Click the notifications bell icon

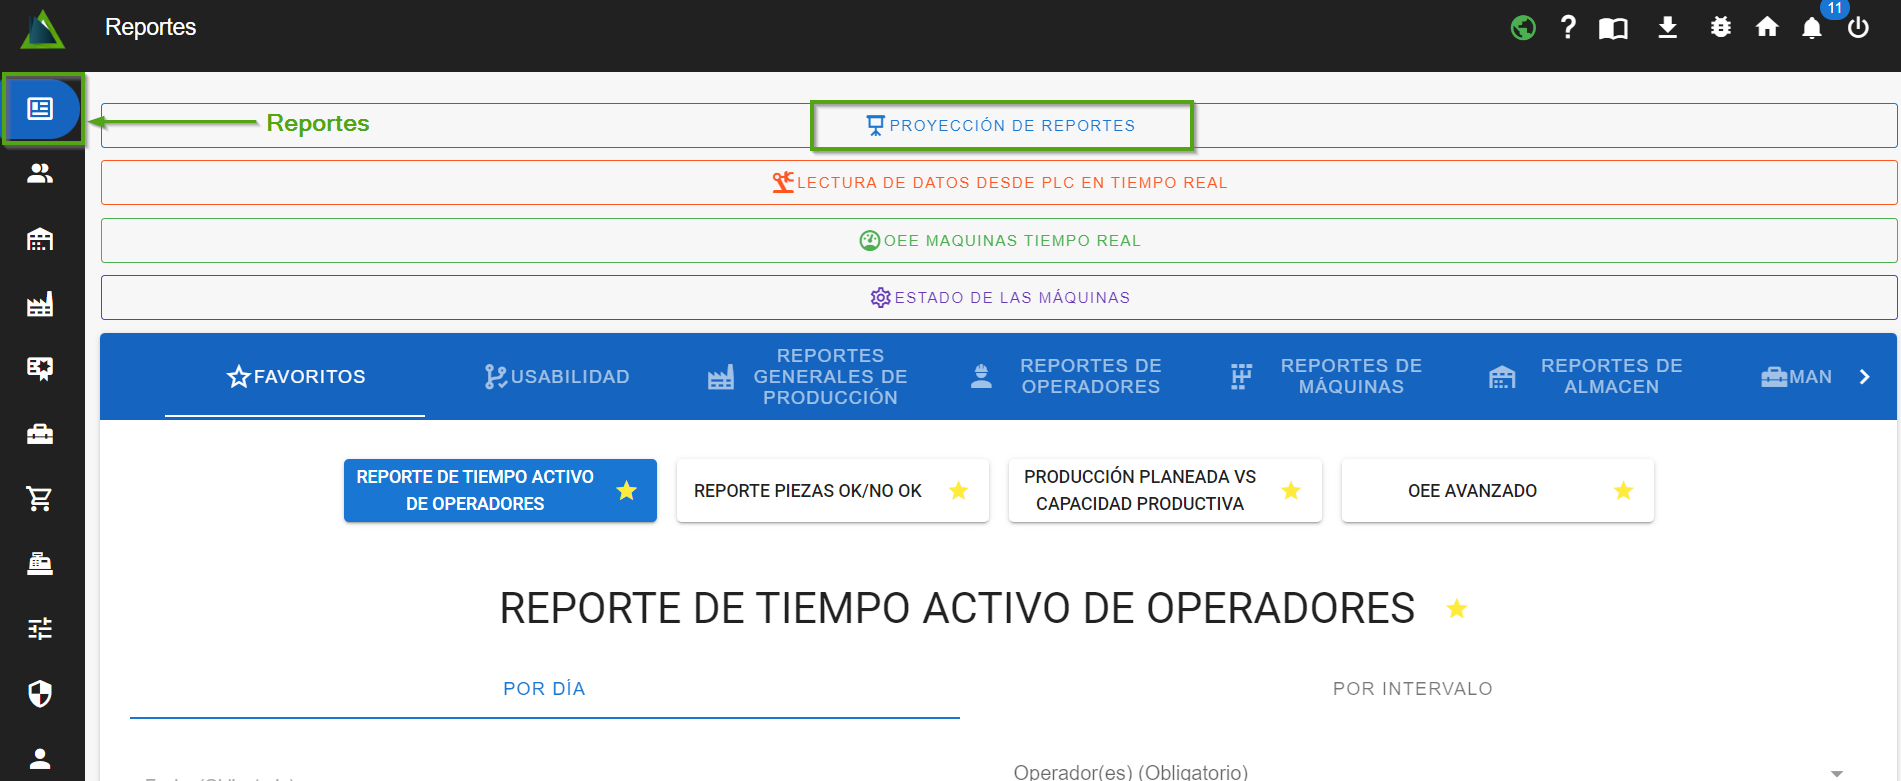coord(1811,28)
